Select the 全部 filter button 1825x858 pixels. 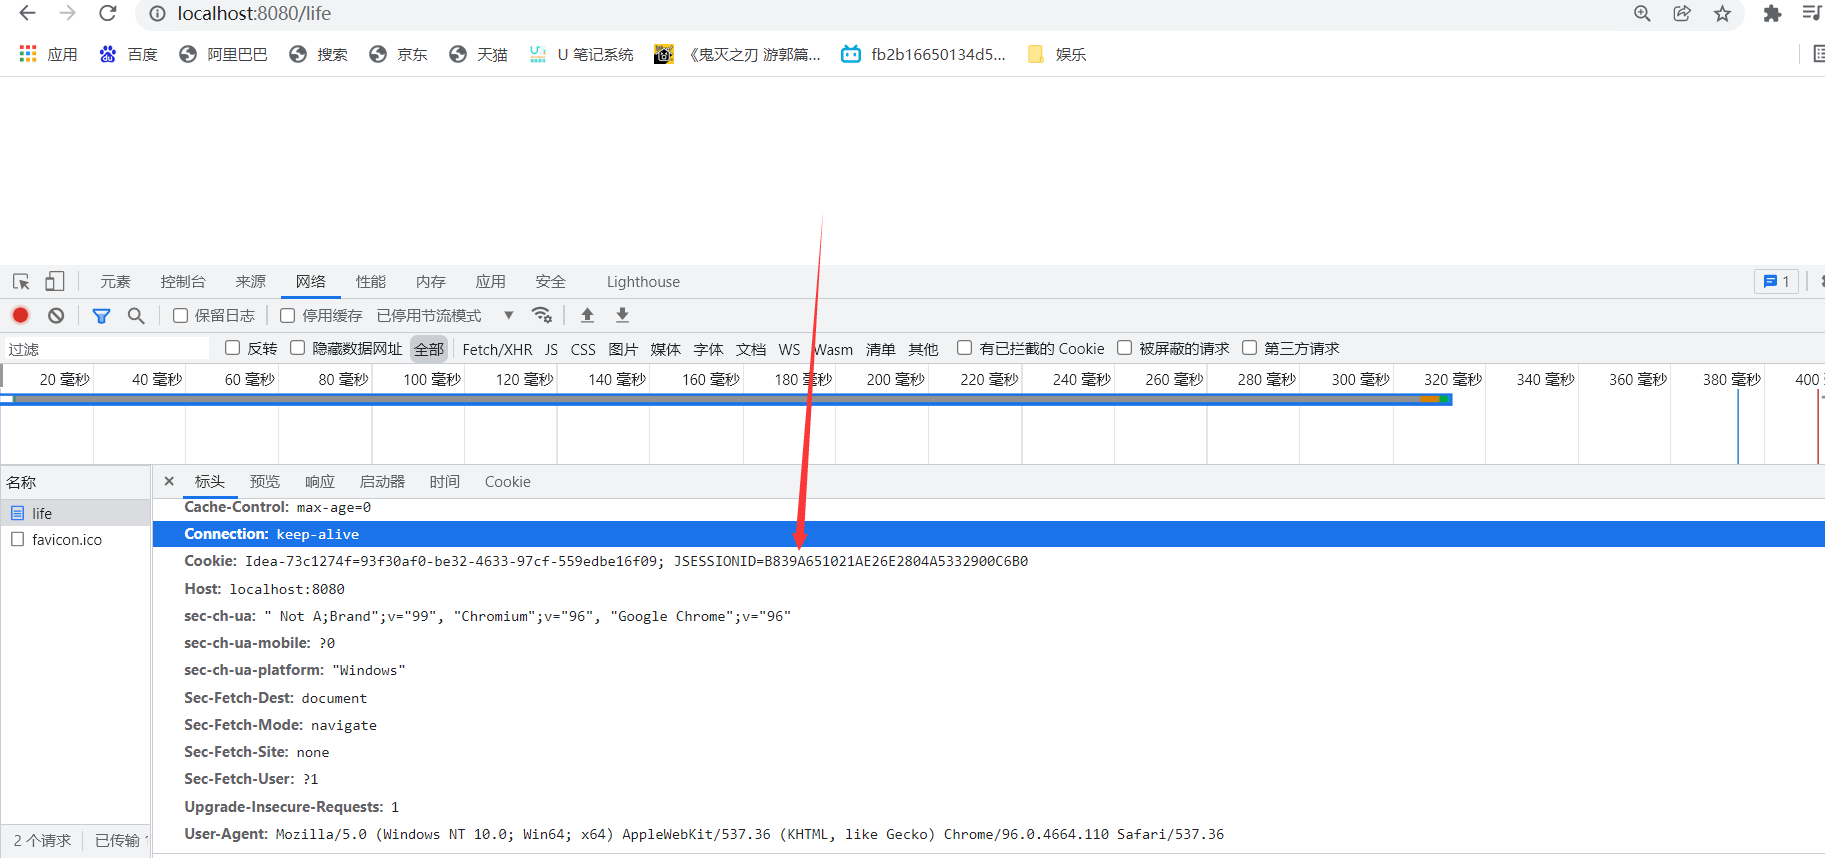[429, 349]
